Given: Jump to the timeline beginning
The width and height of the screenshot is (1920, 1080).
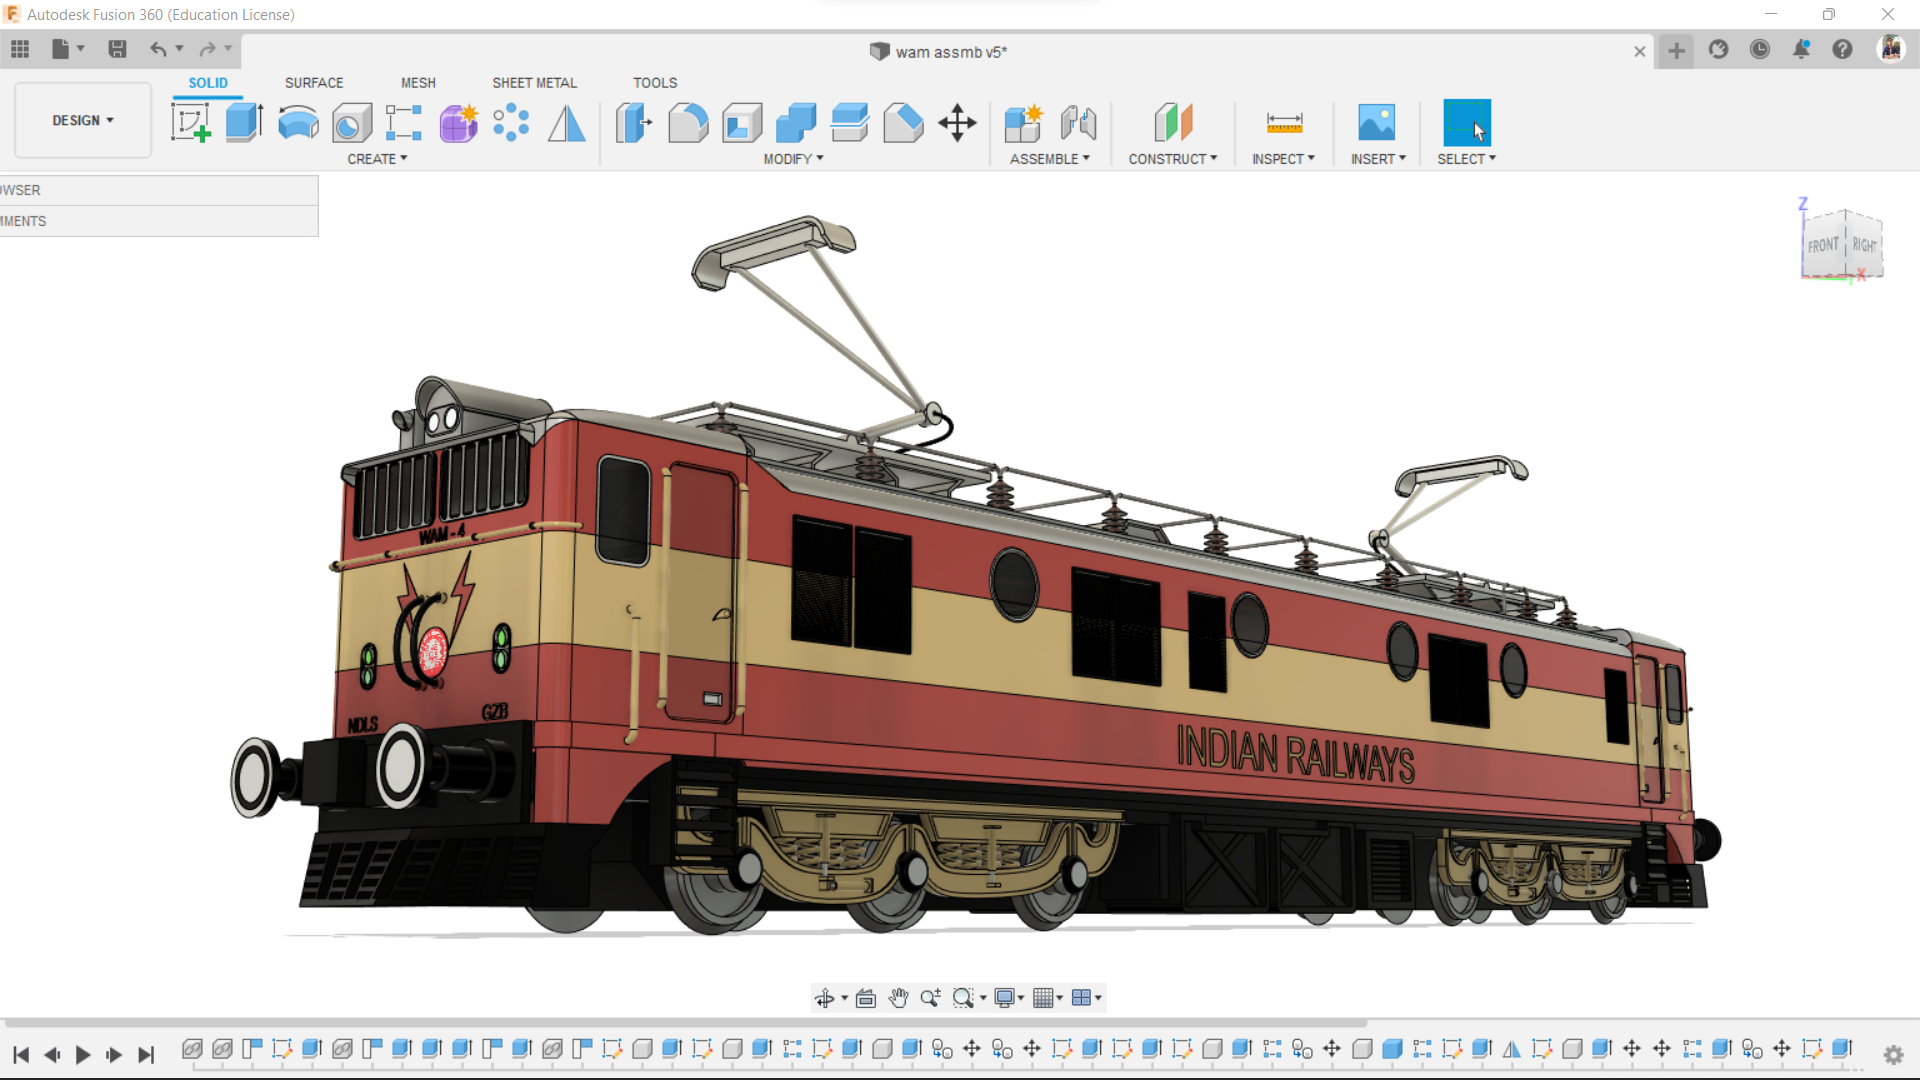Looking at the screenshot, I should point(21,1055).
